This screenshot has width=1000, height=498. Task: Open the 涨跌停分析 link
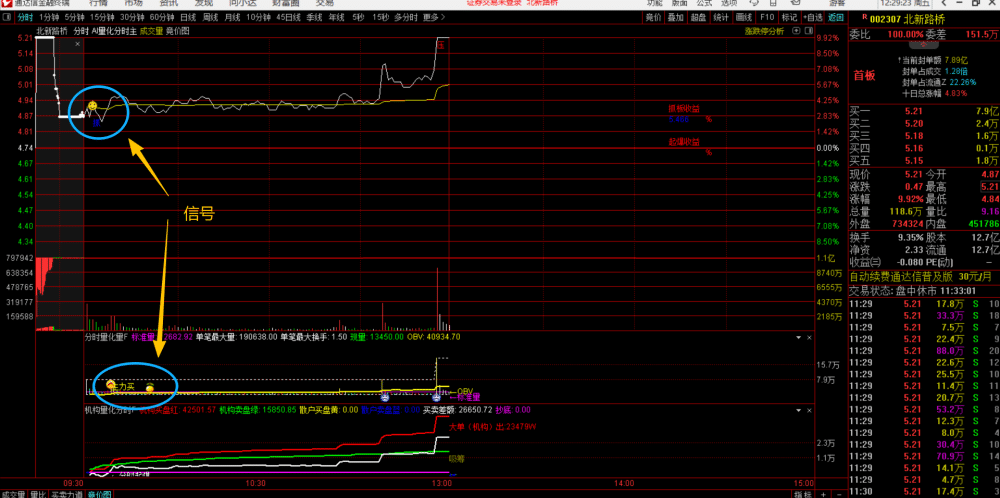point(764,31)
